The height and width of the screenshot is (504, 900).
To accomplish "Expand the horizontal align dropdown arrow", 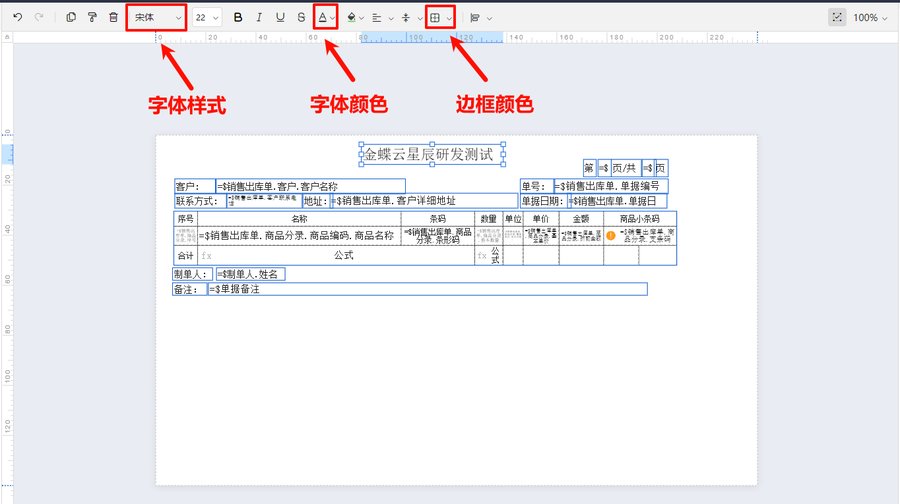I will click(x=391, y=18).
